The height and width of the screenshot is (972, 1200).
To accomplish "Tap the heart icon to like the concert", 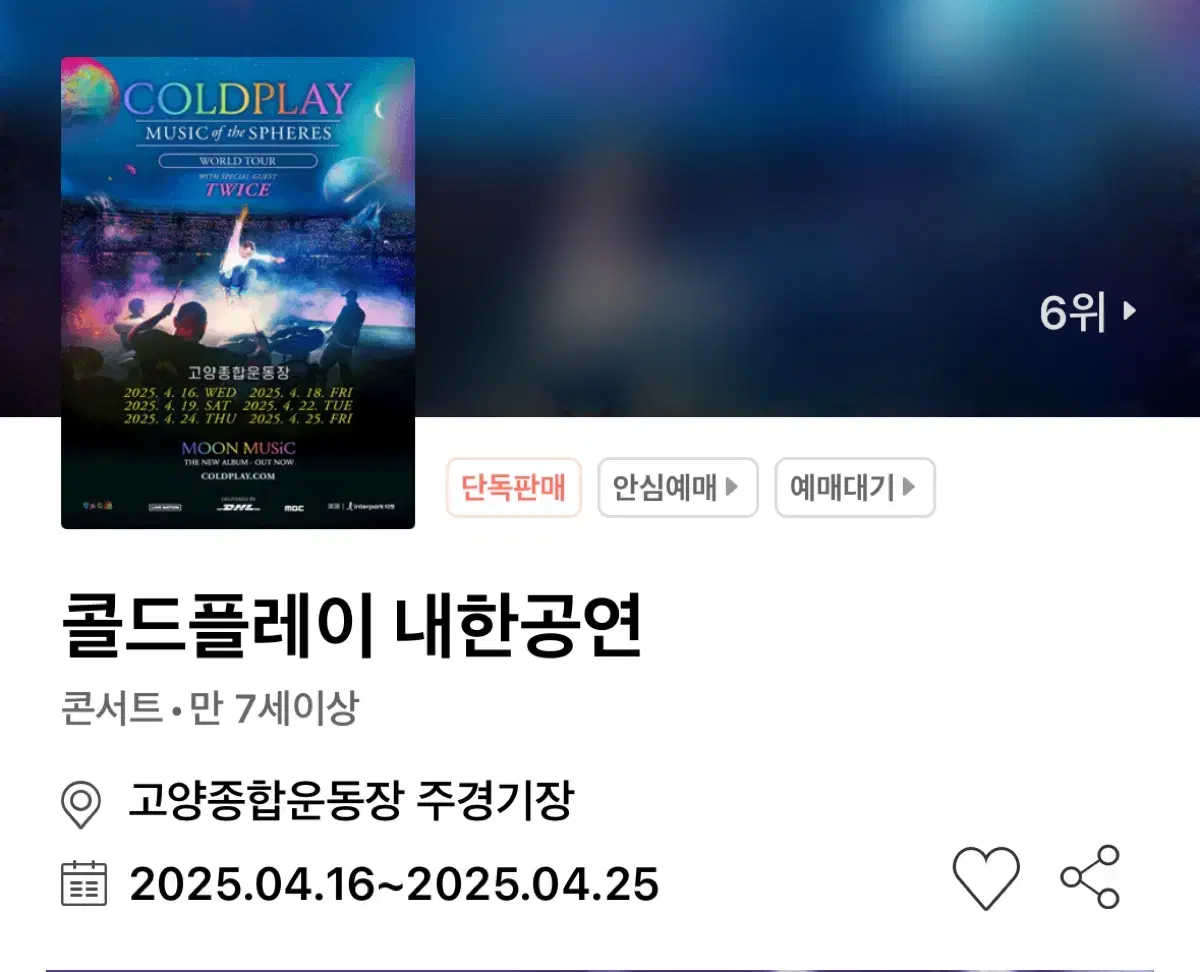I will click(986, 877).
